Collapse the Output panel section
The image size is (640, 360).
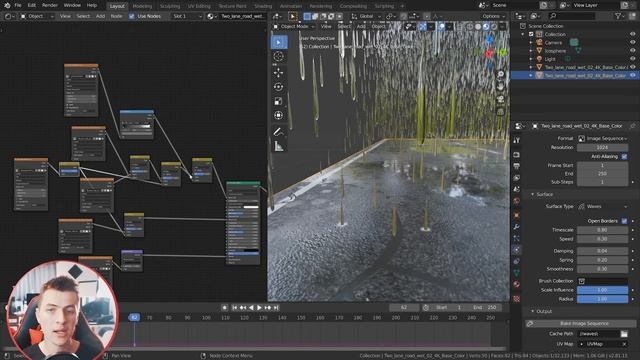[x=532, y=311]
